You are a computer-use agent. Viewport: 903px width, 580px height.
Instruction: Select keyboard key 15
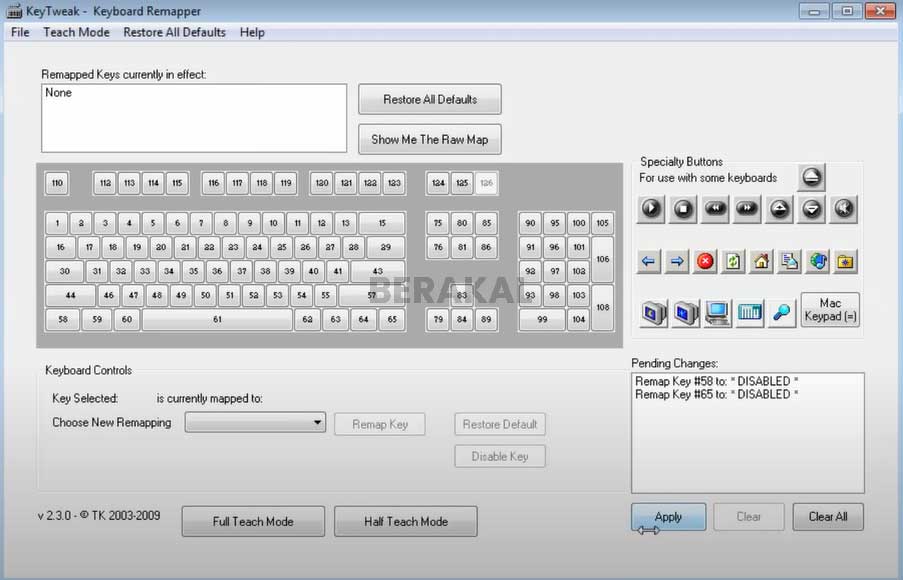[x=382, y=223]
